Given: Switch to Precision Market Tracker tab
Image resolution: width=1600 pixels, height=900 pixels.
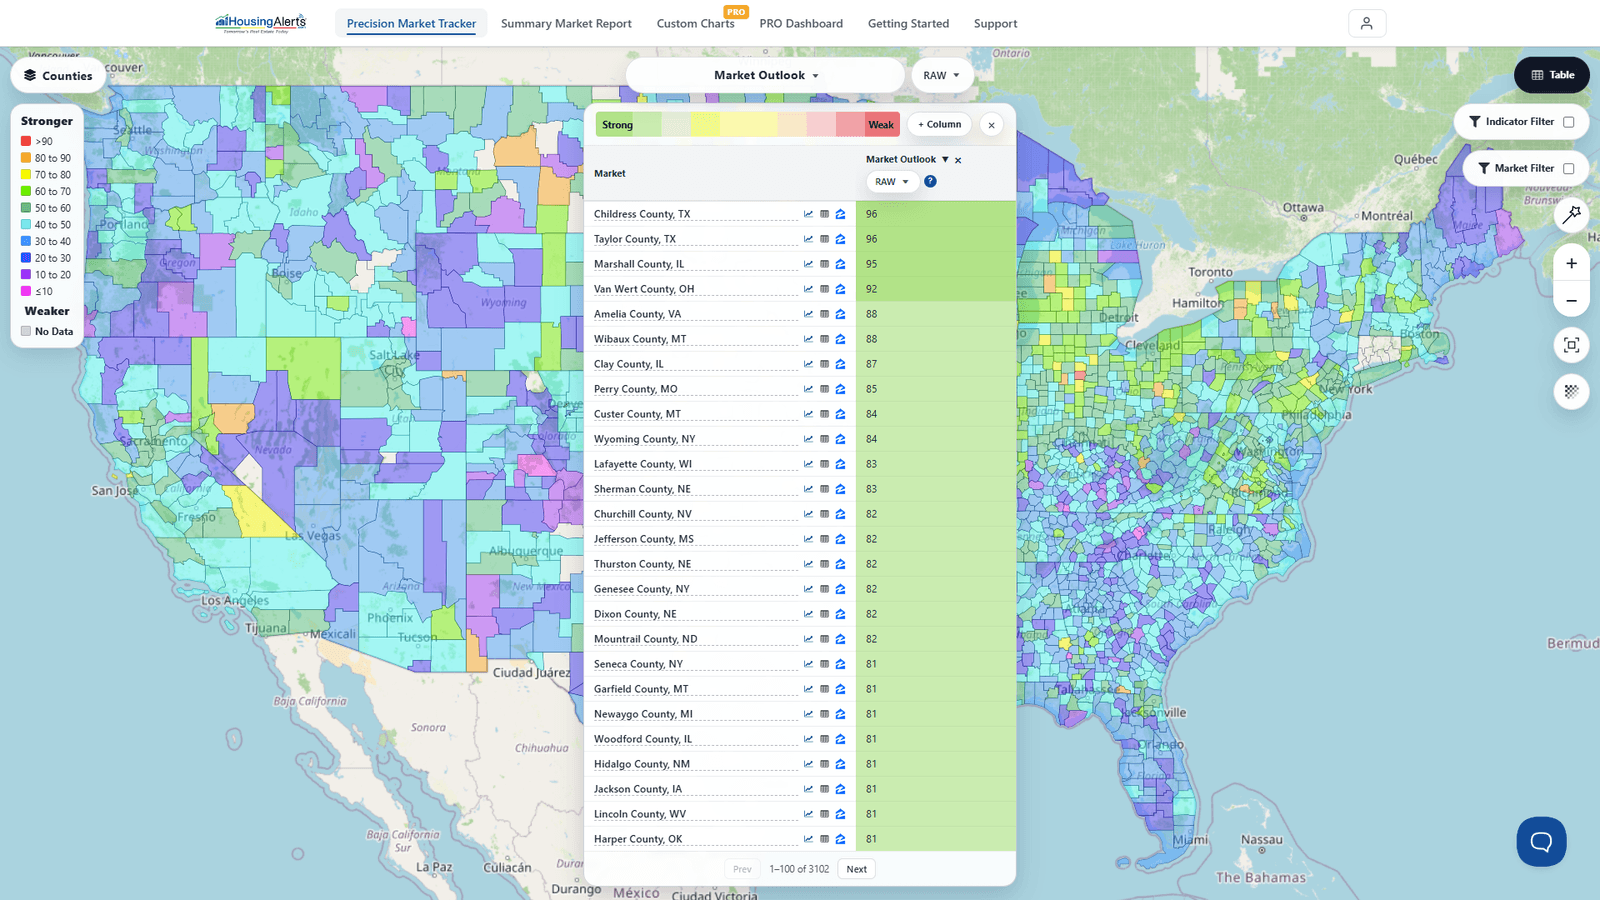Looking at the screenshot, I should [411, 23].
